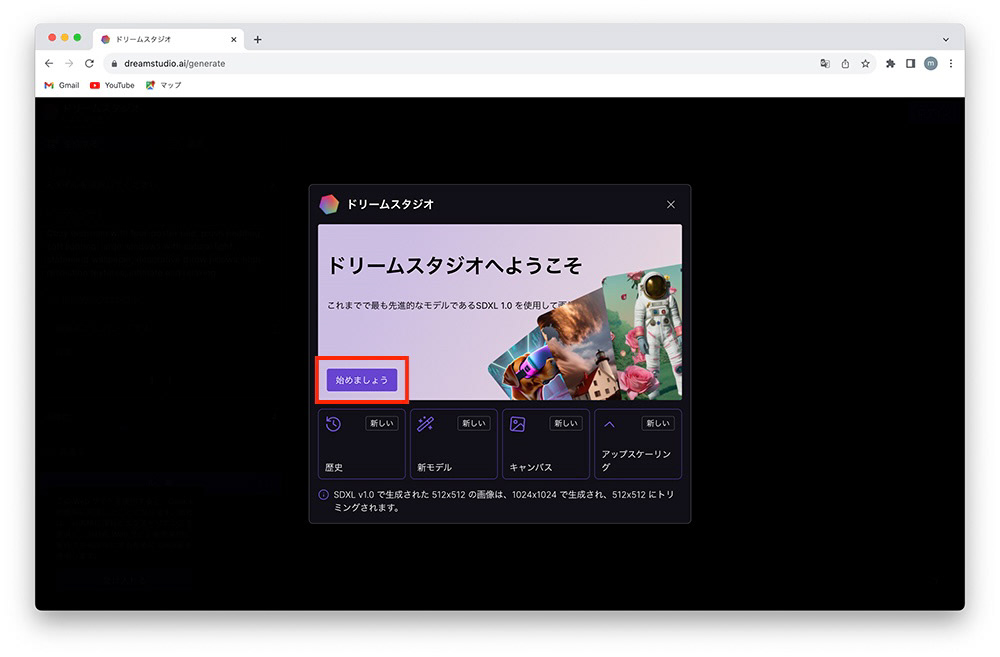Close the ドリームスタジオ browser tab

pyautogui.click(x=233, y=40)
